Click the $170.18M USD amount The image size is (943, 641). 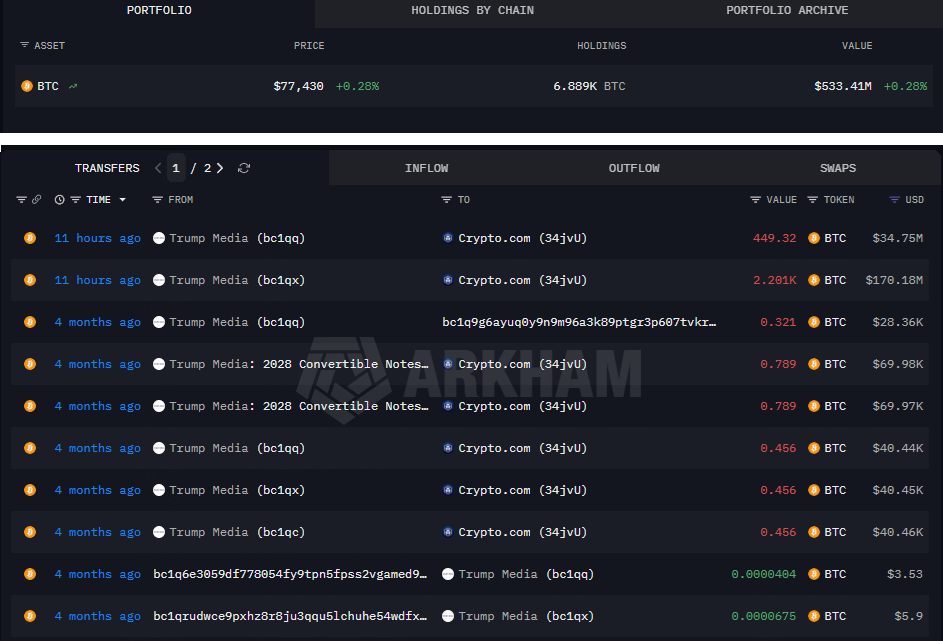point(894,280)
